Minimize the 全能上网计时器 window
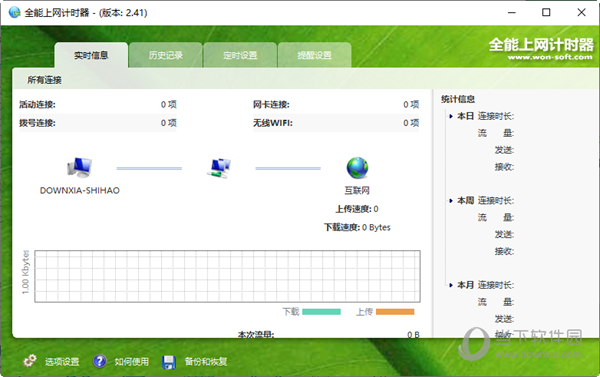The width and height of the screenshot is (600, 377). click(x=512, y=13)
